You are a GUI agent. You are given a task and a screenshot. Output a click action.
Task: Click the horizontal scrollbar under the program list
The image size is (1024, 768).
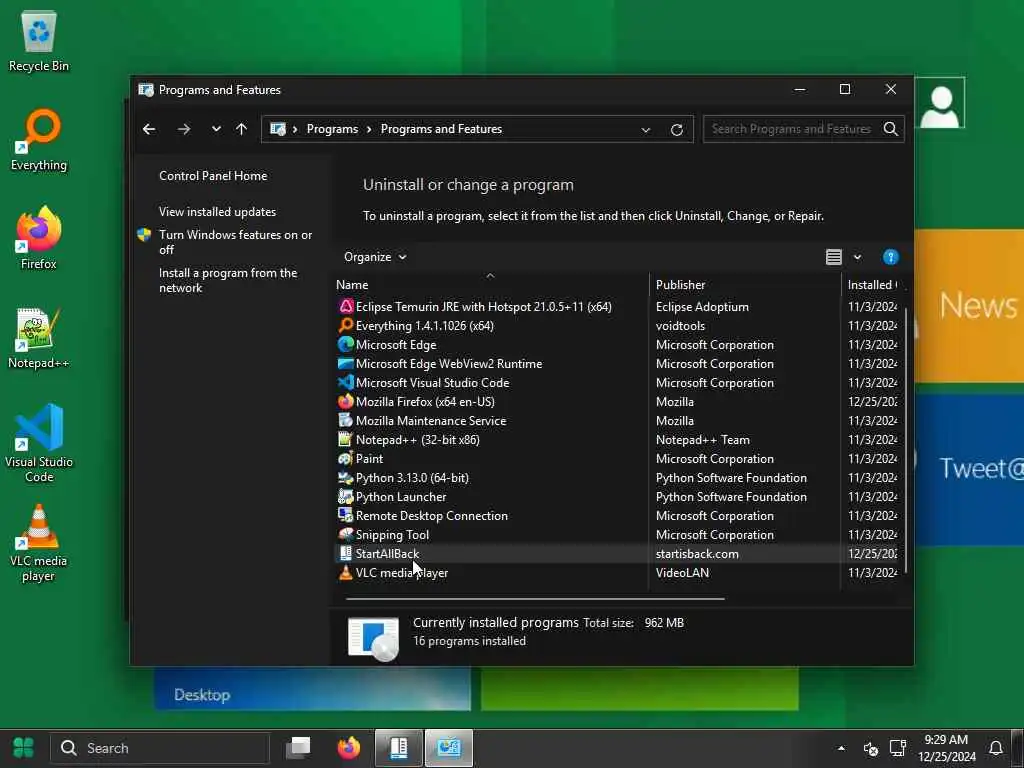536,598
